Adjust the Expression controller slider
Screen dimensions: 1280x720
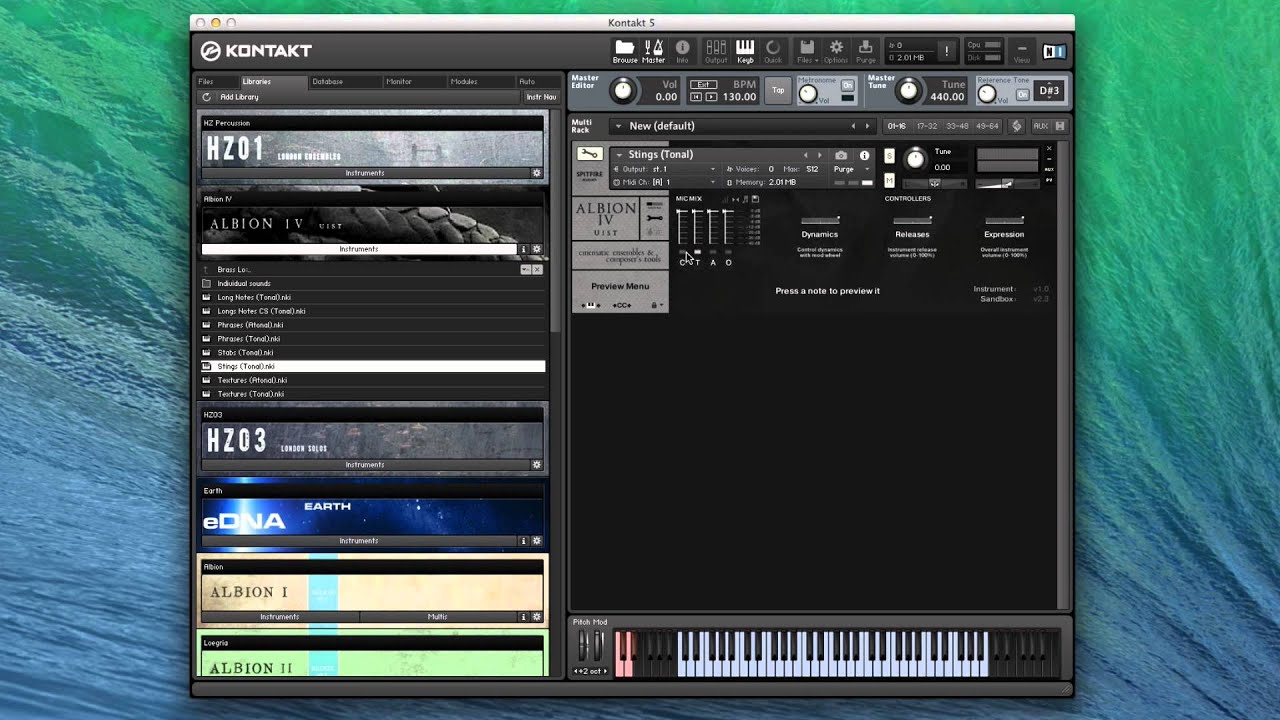coord(1004,220)
